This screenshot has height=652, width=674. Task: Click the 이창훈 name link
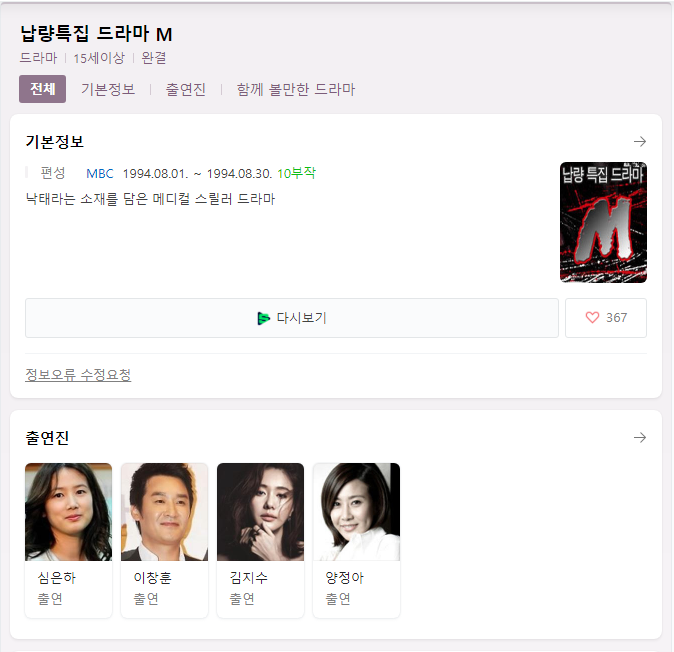coord(153,578)
